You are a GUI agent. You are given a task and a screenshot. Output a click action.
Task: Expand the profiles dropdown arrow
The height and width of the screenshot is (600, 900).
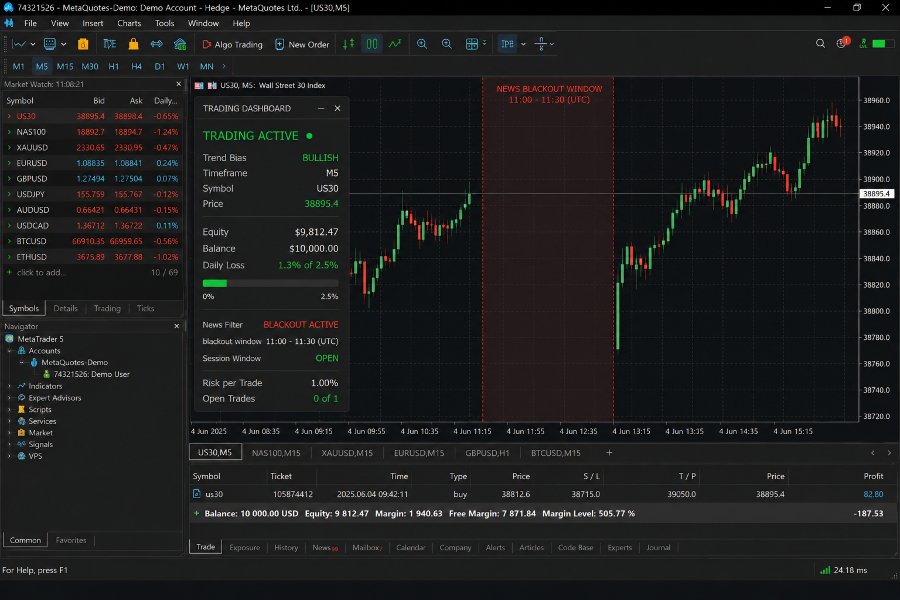(63, 44)
